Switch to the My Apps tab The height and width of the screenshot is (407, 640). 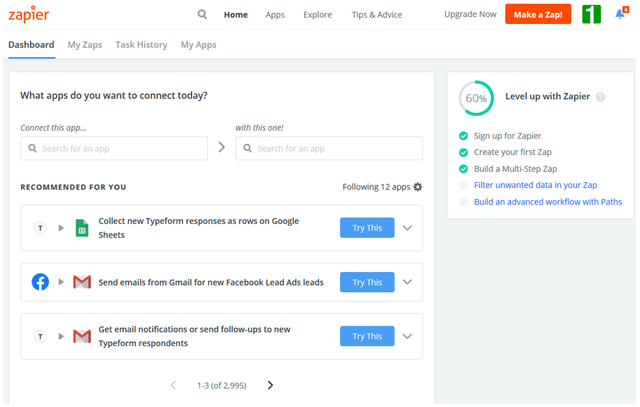198,44
